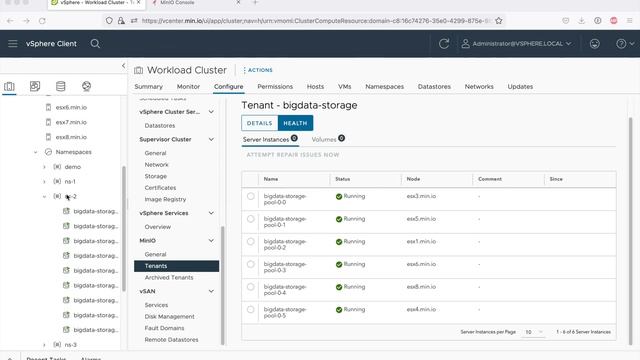Switch MinIO Console browser tab
Image resolution: width=640 pixels, height=360 pixels.
click(196, 3)
